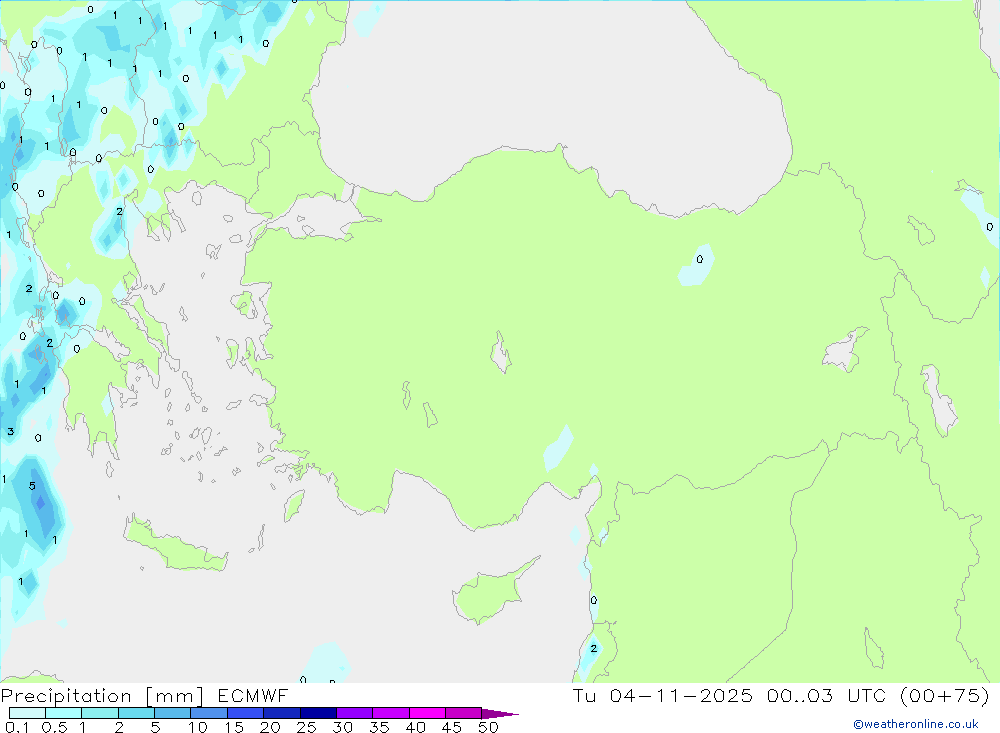Click the 2–5 mm legend color swatch
Viewport: 1000px width, 733px height.
click(x=136, y=713)
